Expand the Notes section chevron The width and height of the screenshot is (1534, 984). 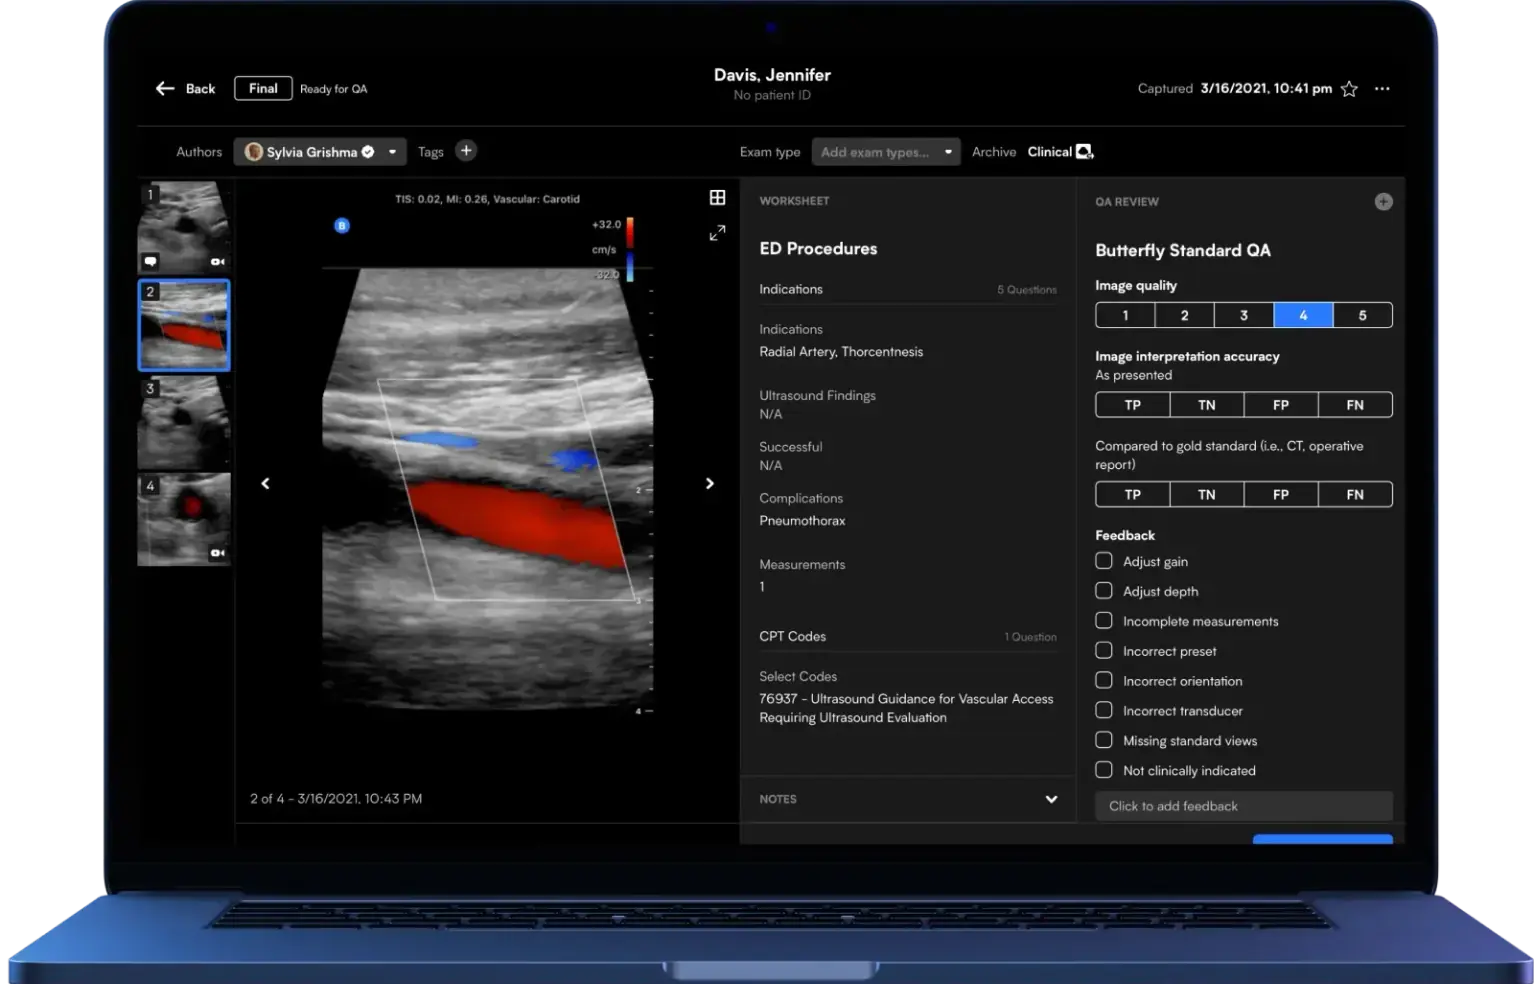click(1051, 799)
